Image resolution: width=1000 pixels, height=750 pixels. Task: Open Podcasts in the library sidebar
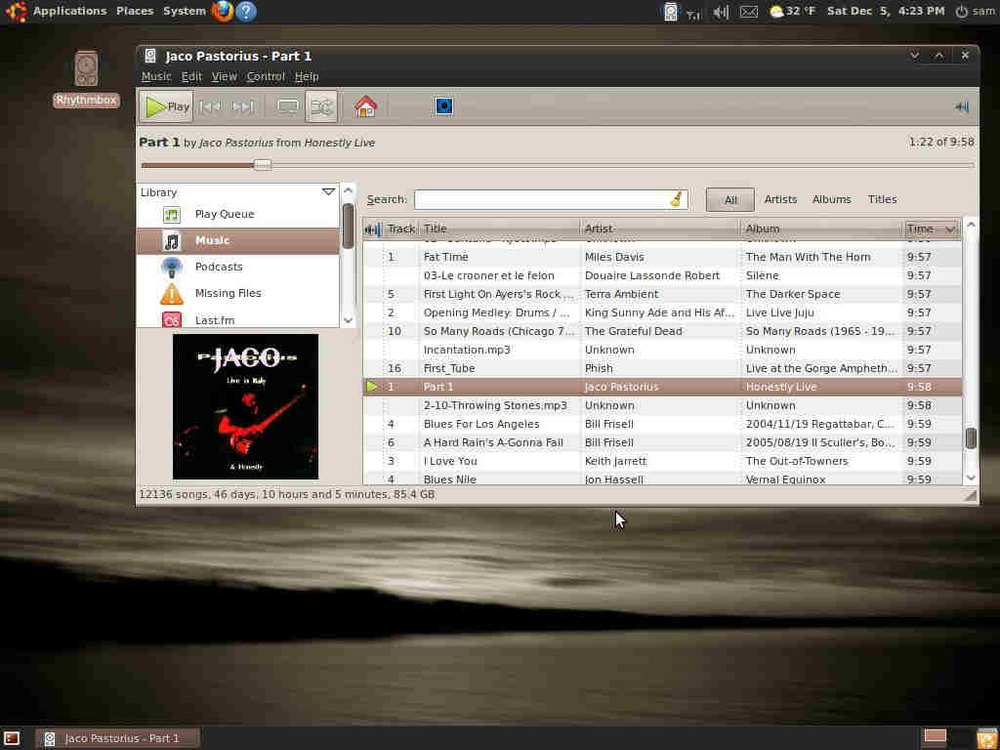tap(218, 267)
